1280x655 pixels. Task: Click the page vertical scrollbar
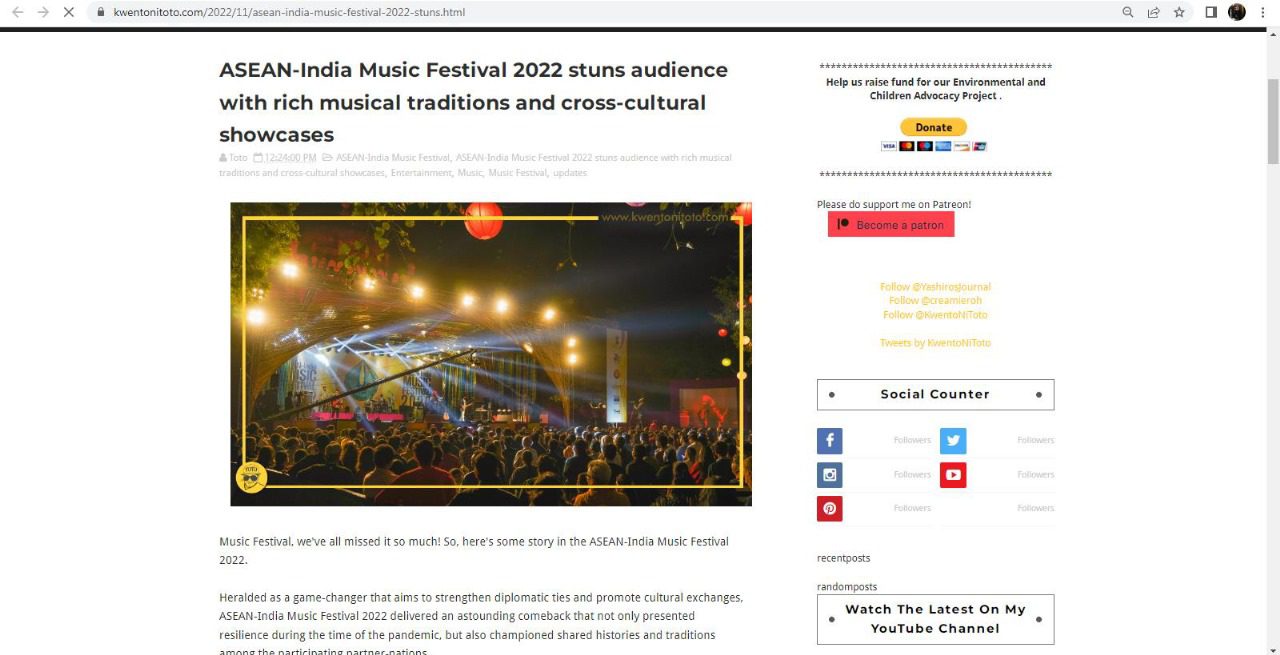point(1273,120)
